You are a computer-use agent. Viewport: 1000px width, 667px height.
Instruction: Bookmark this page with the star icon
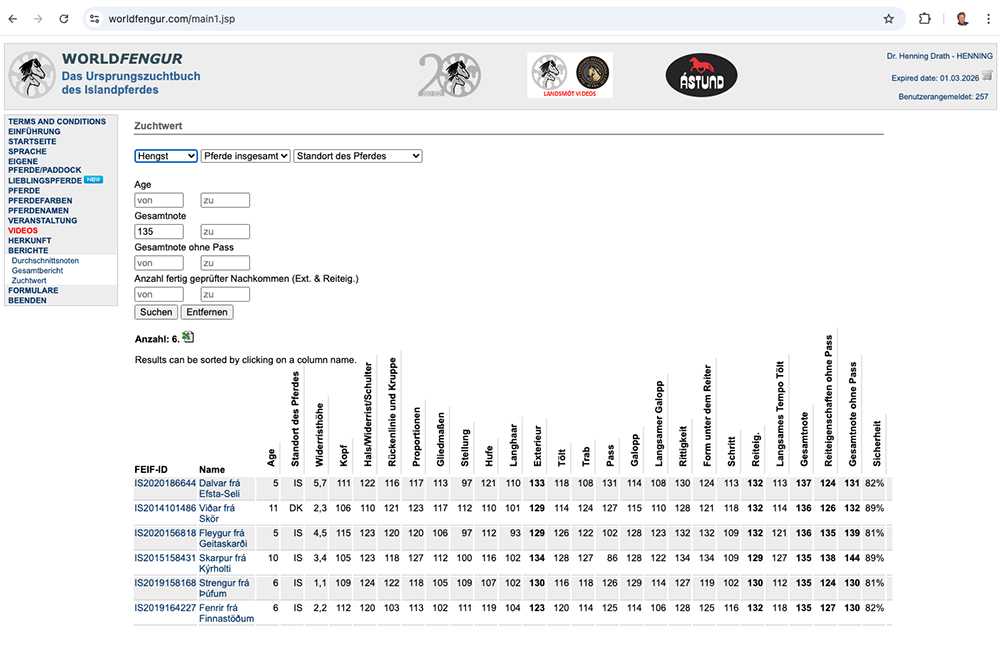click(889, 19)
